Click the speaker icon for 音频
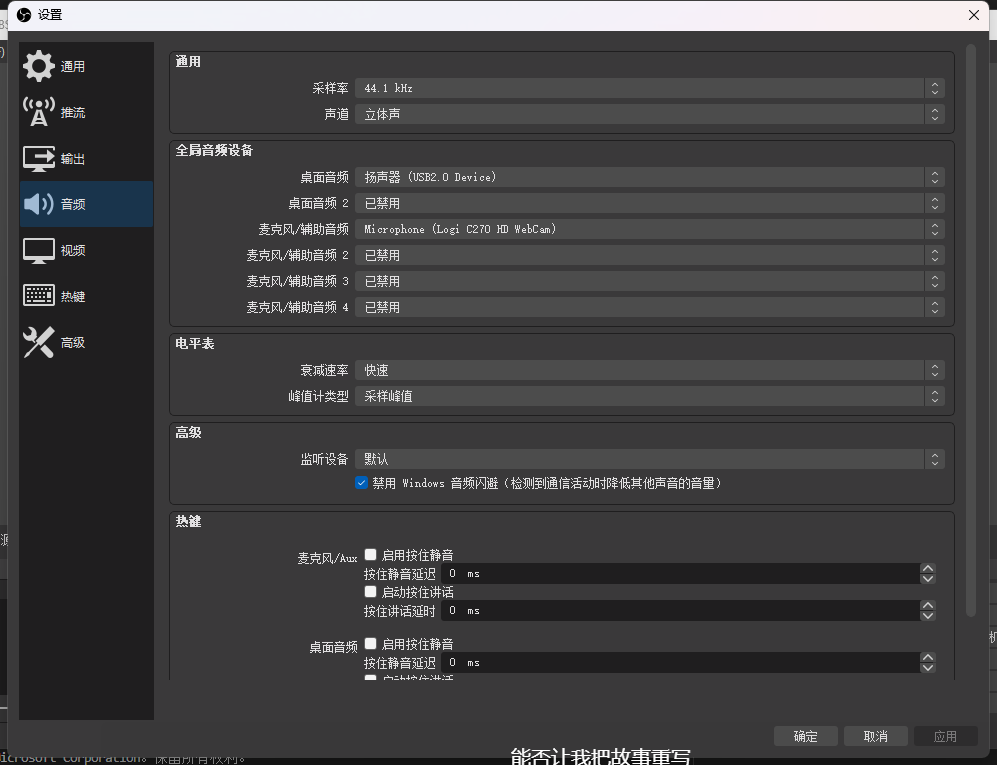 click(39, 204)
